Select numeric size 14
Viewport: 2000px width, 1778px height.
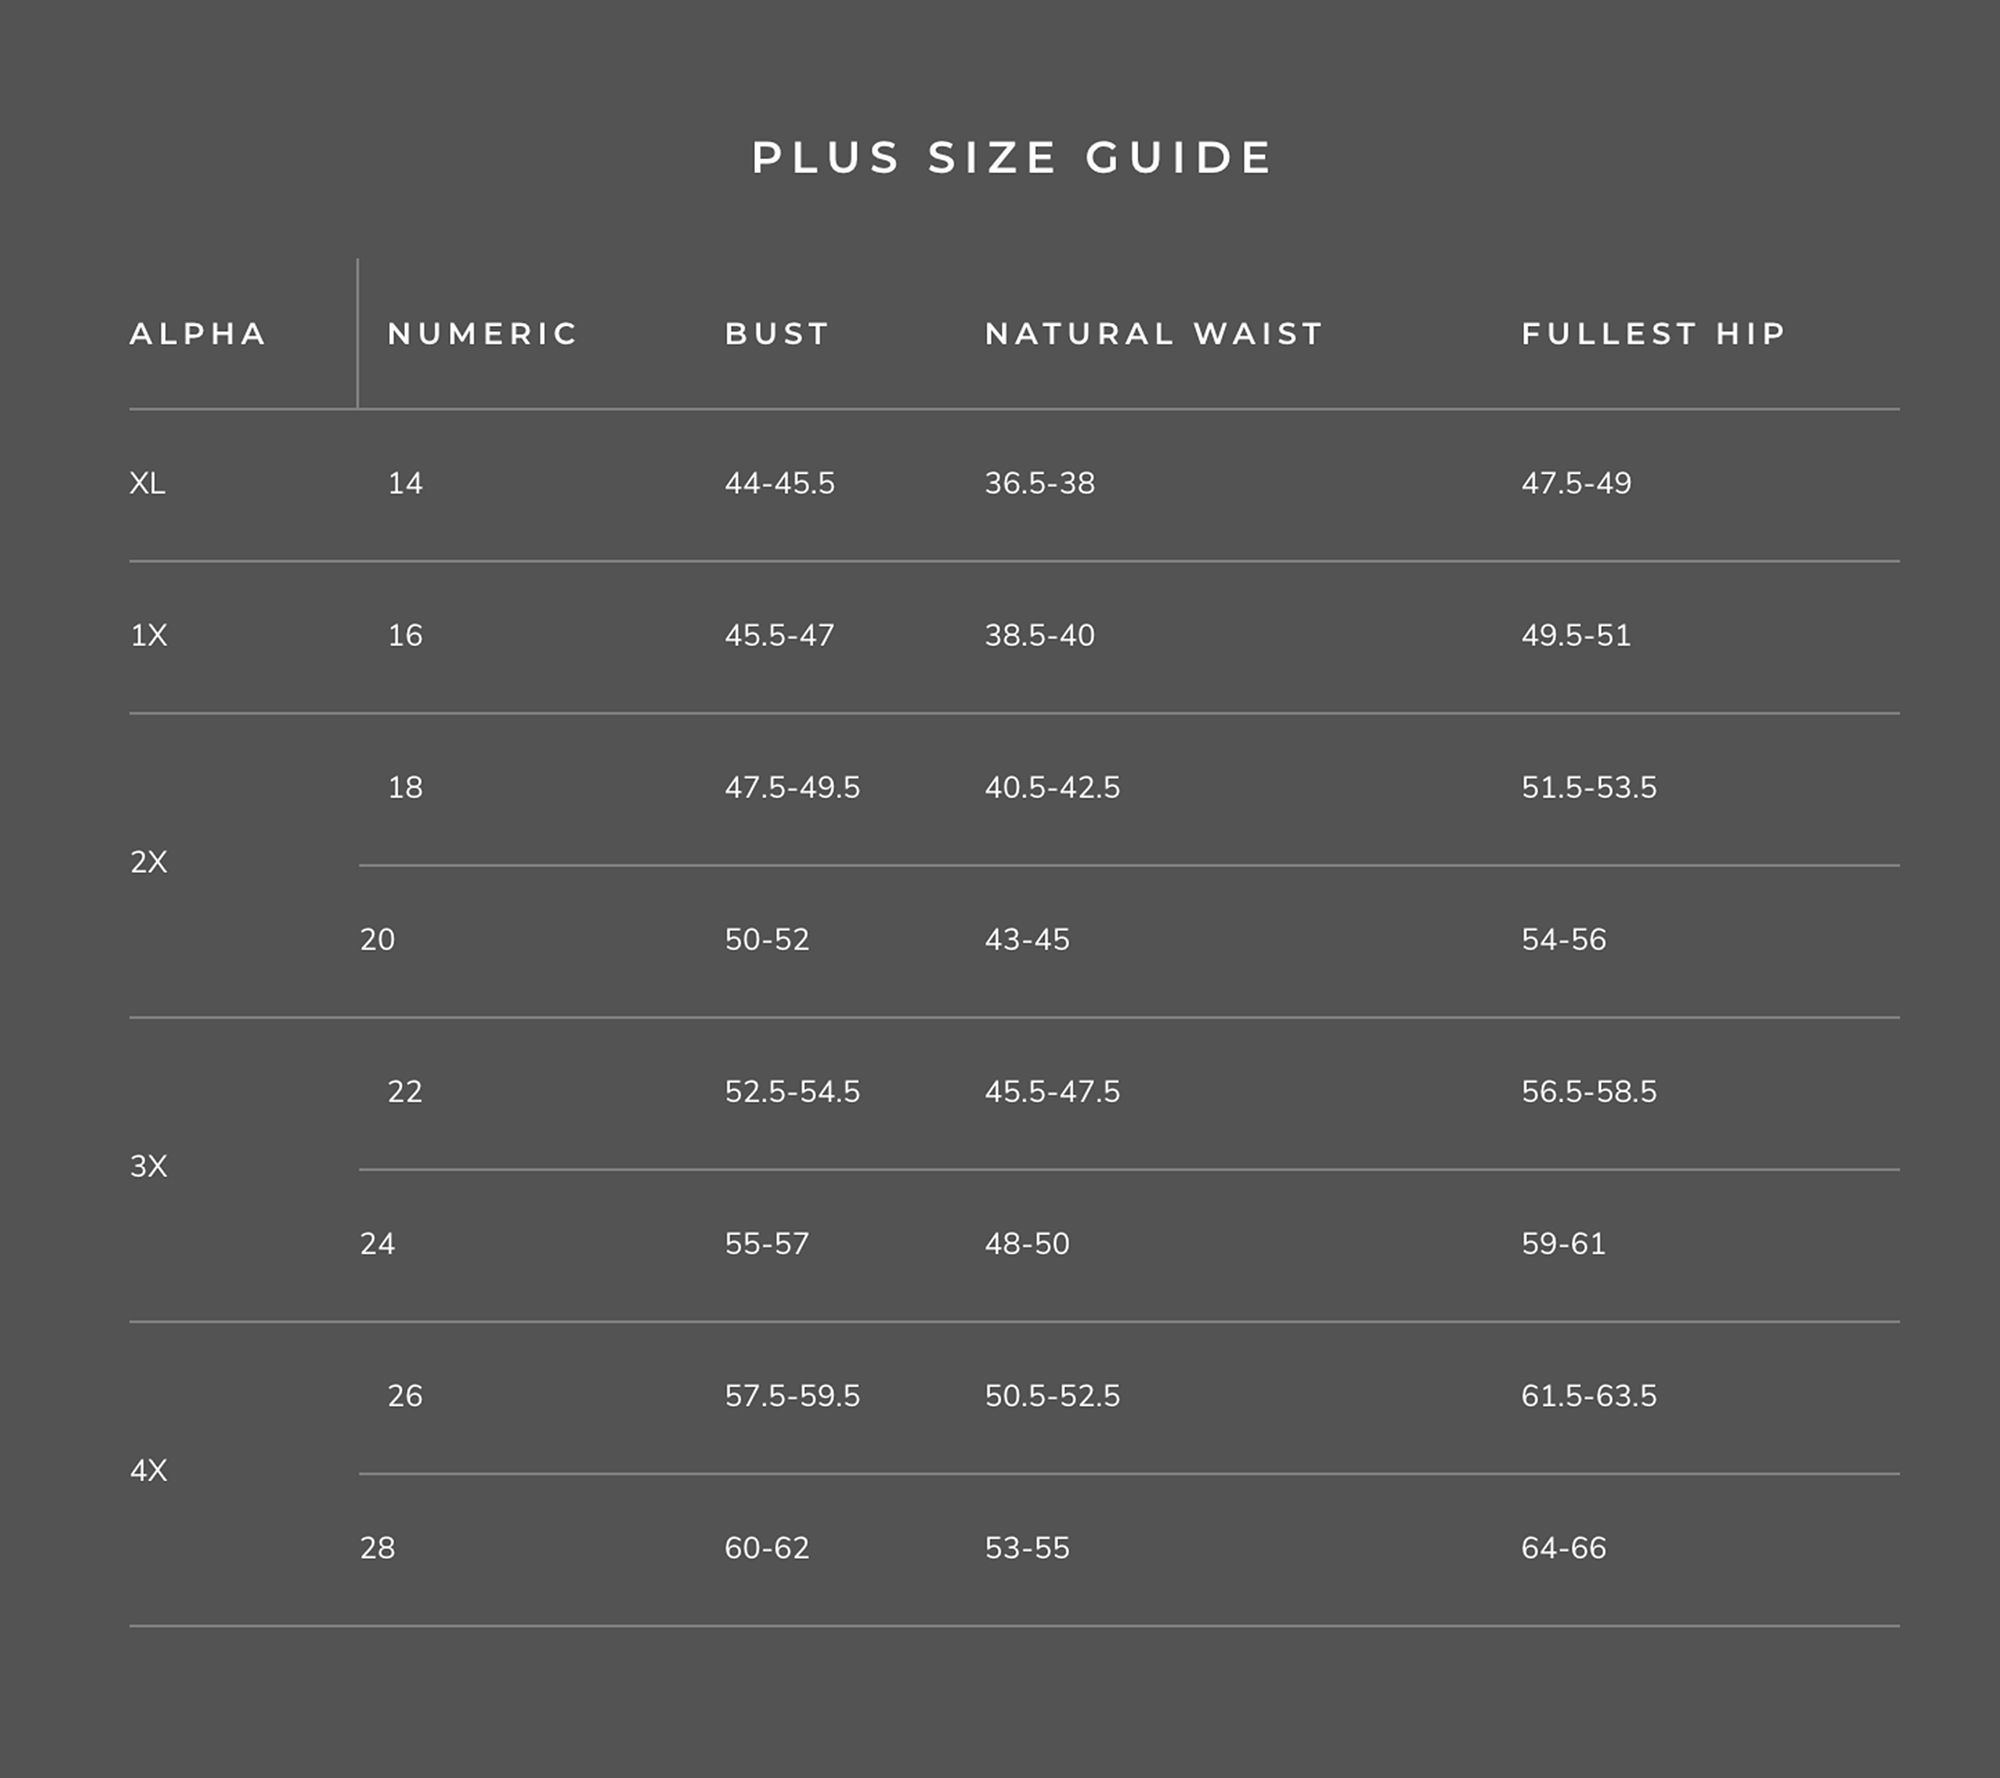(x=405, y=484)
